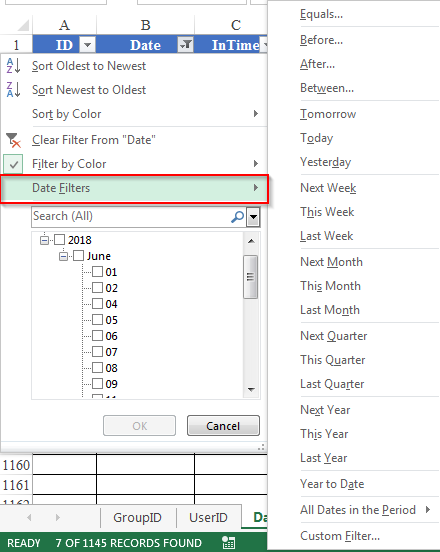Click the search magnifier icon

[x=238, y=217]
